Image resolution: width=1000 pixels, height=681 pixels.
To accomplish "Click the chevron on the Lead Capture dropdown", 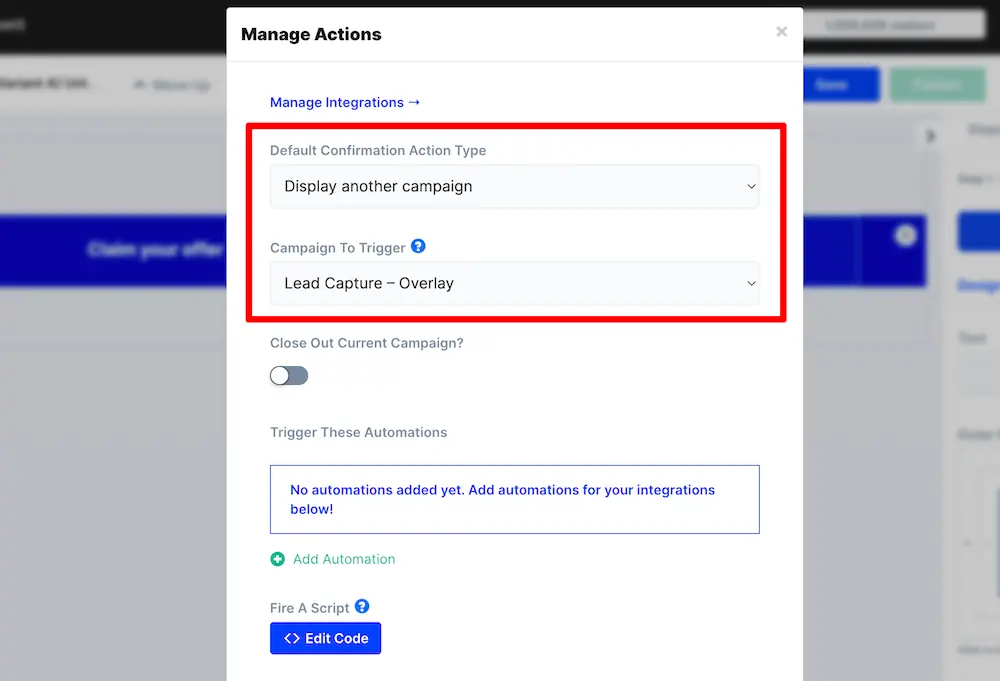I will [751, 283].
